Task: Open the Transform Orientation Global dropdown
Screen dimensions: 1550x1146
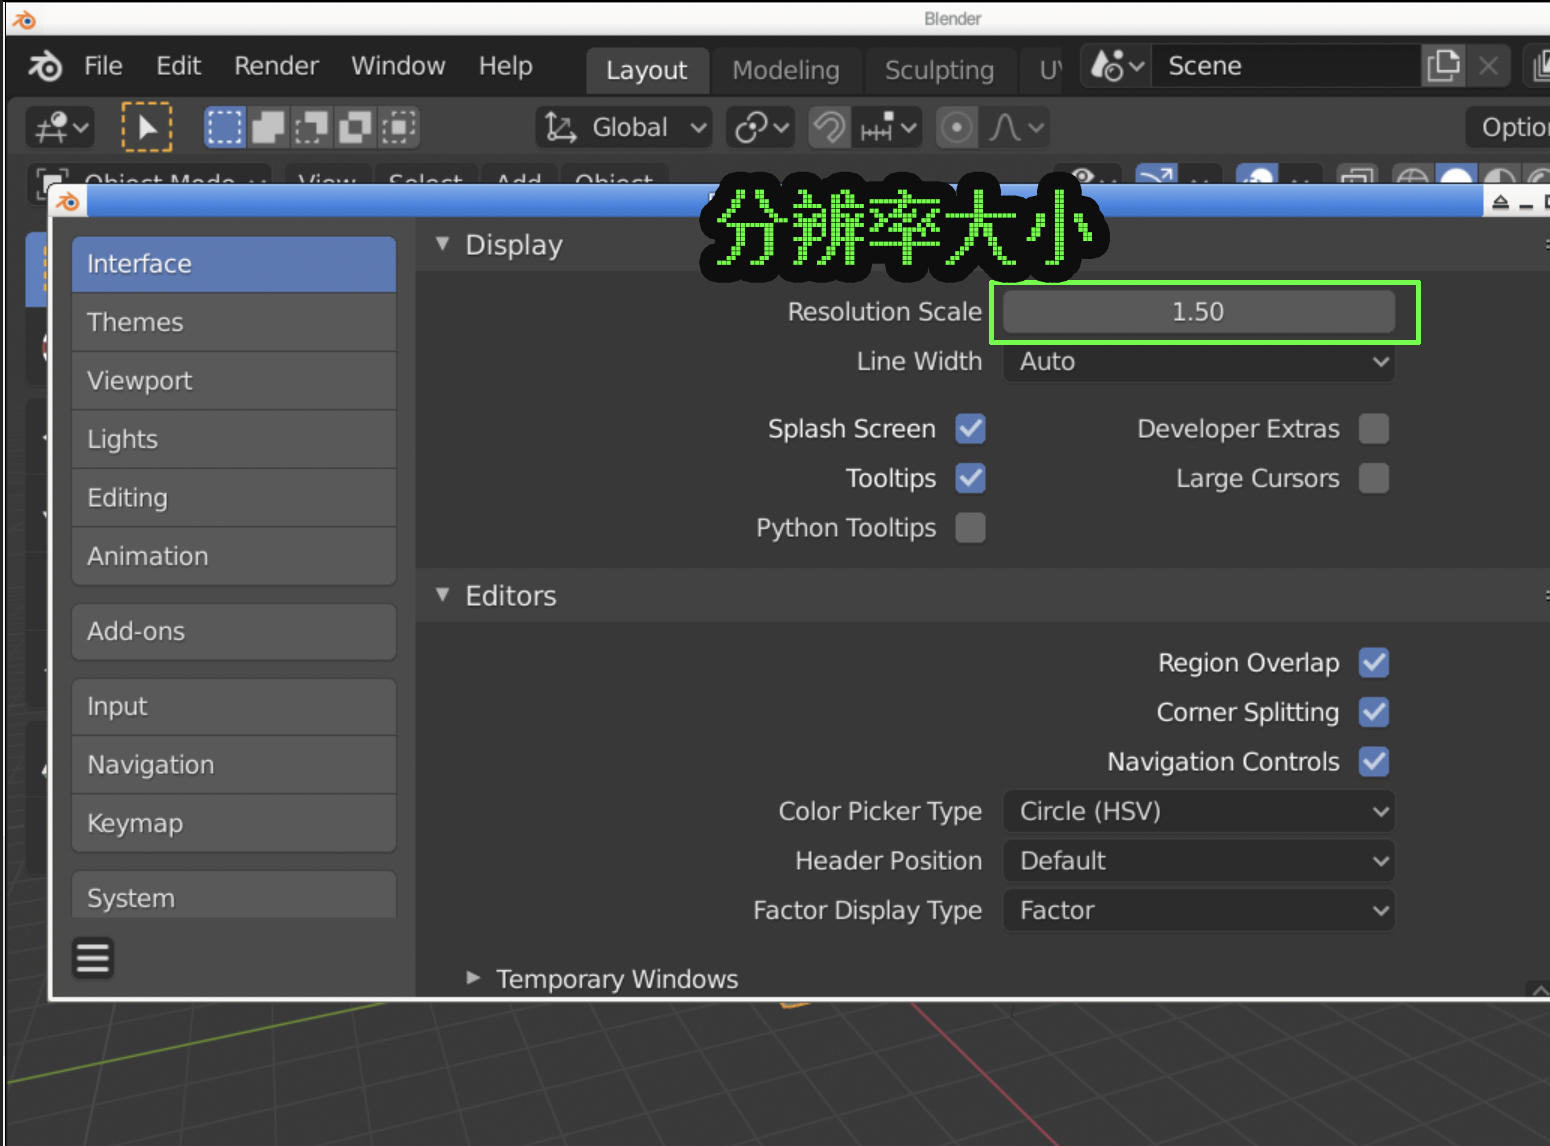Action: [x=624, y=127]
